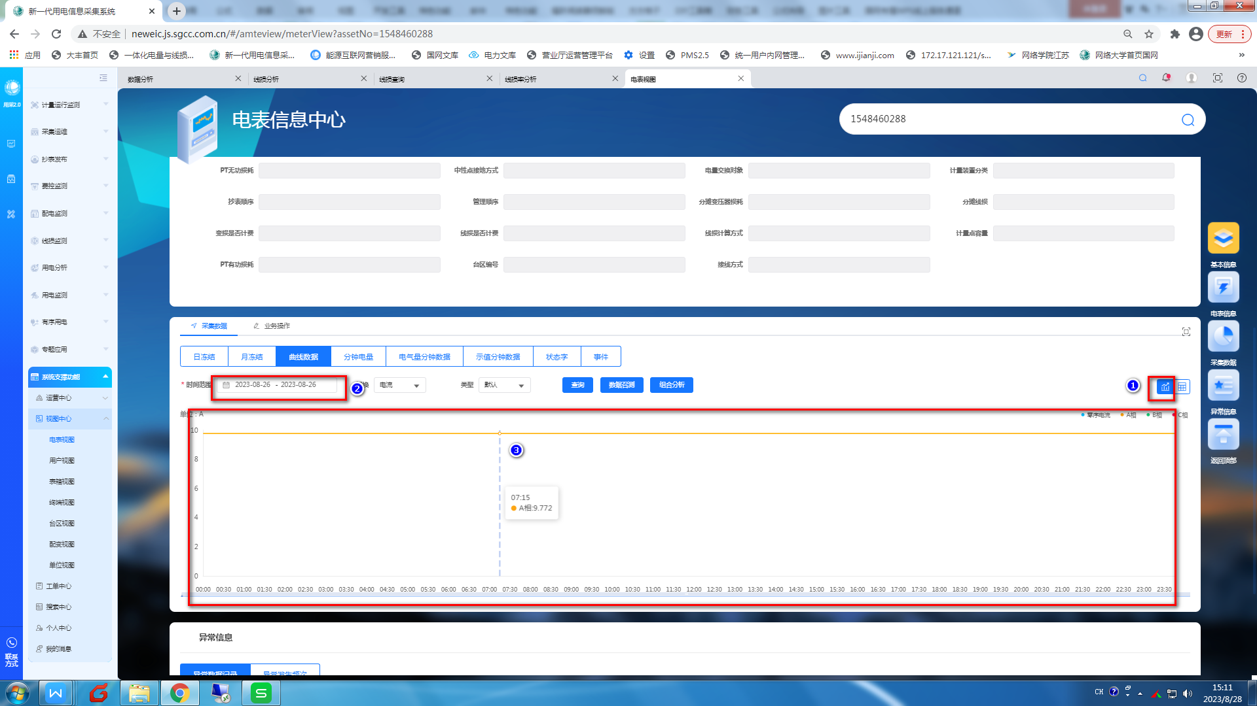Open the 采集数据 pie chart shortcut
1257x706 pixels.
pos(1223,337)
